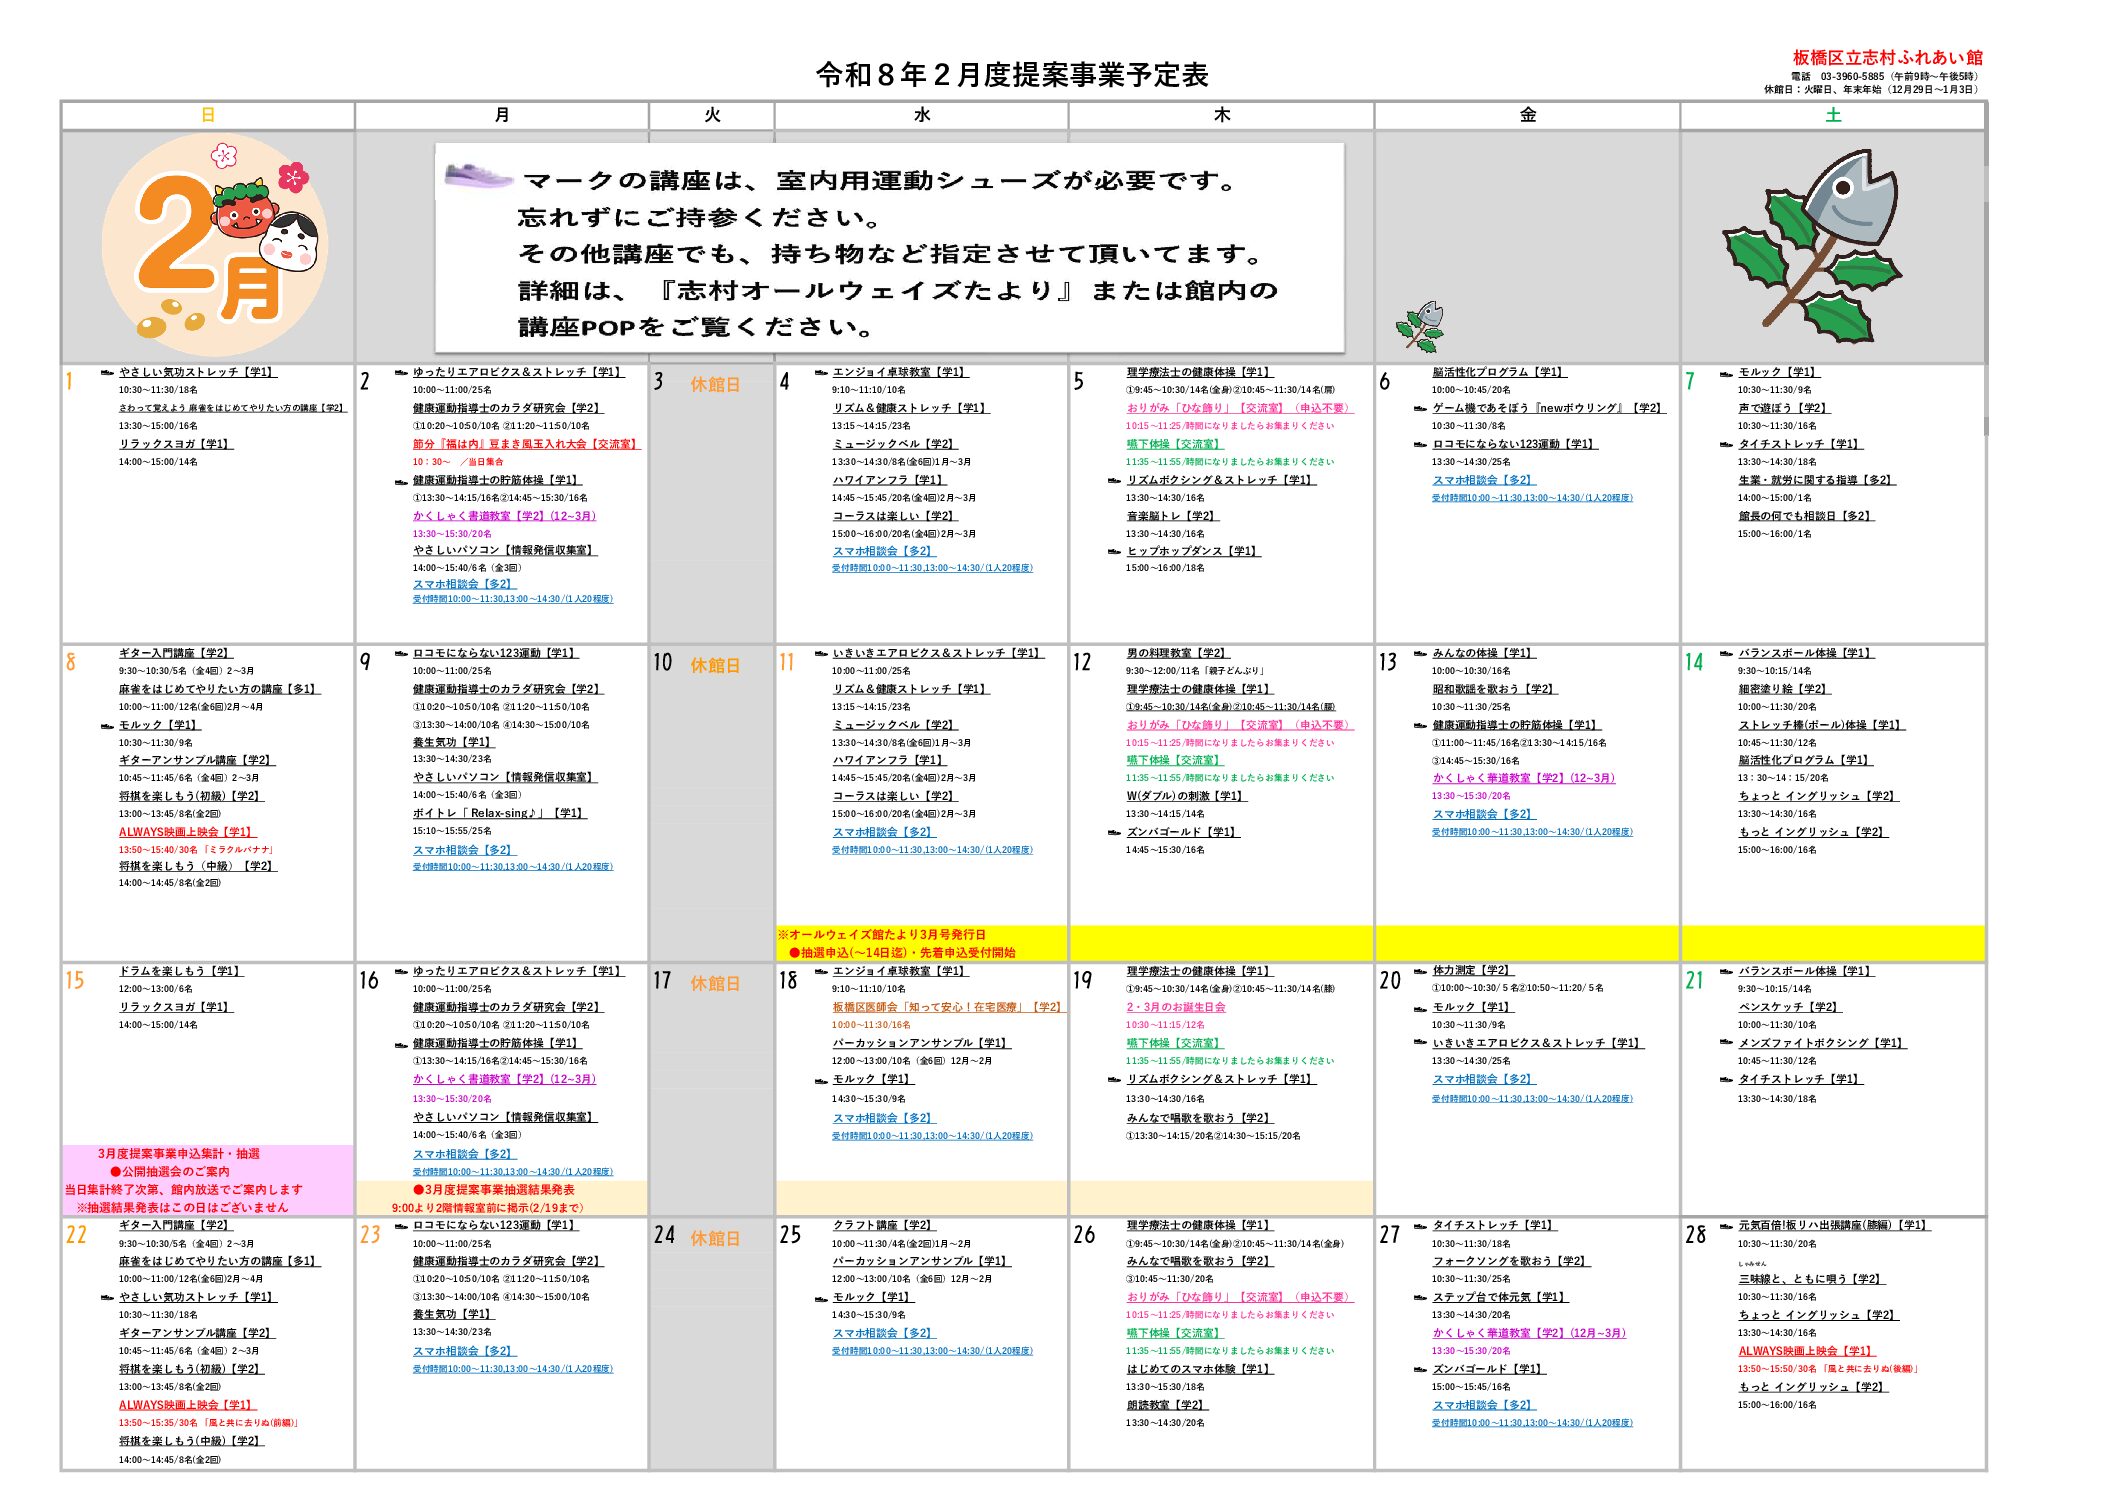Select the 日 Sunday column header
The width and height of the screenshot is (2116, 1497).
tap(208, 115)
